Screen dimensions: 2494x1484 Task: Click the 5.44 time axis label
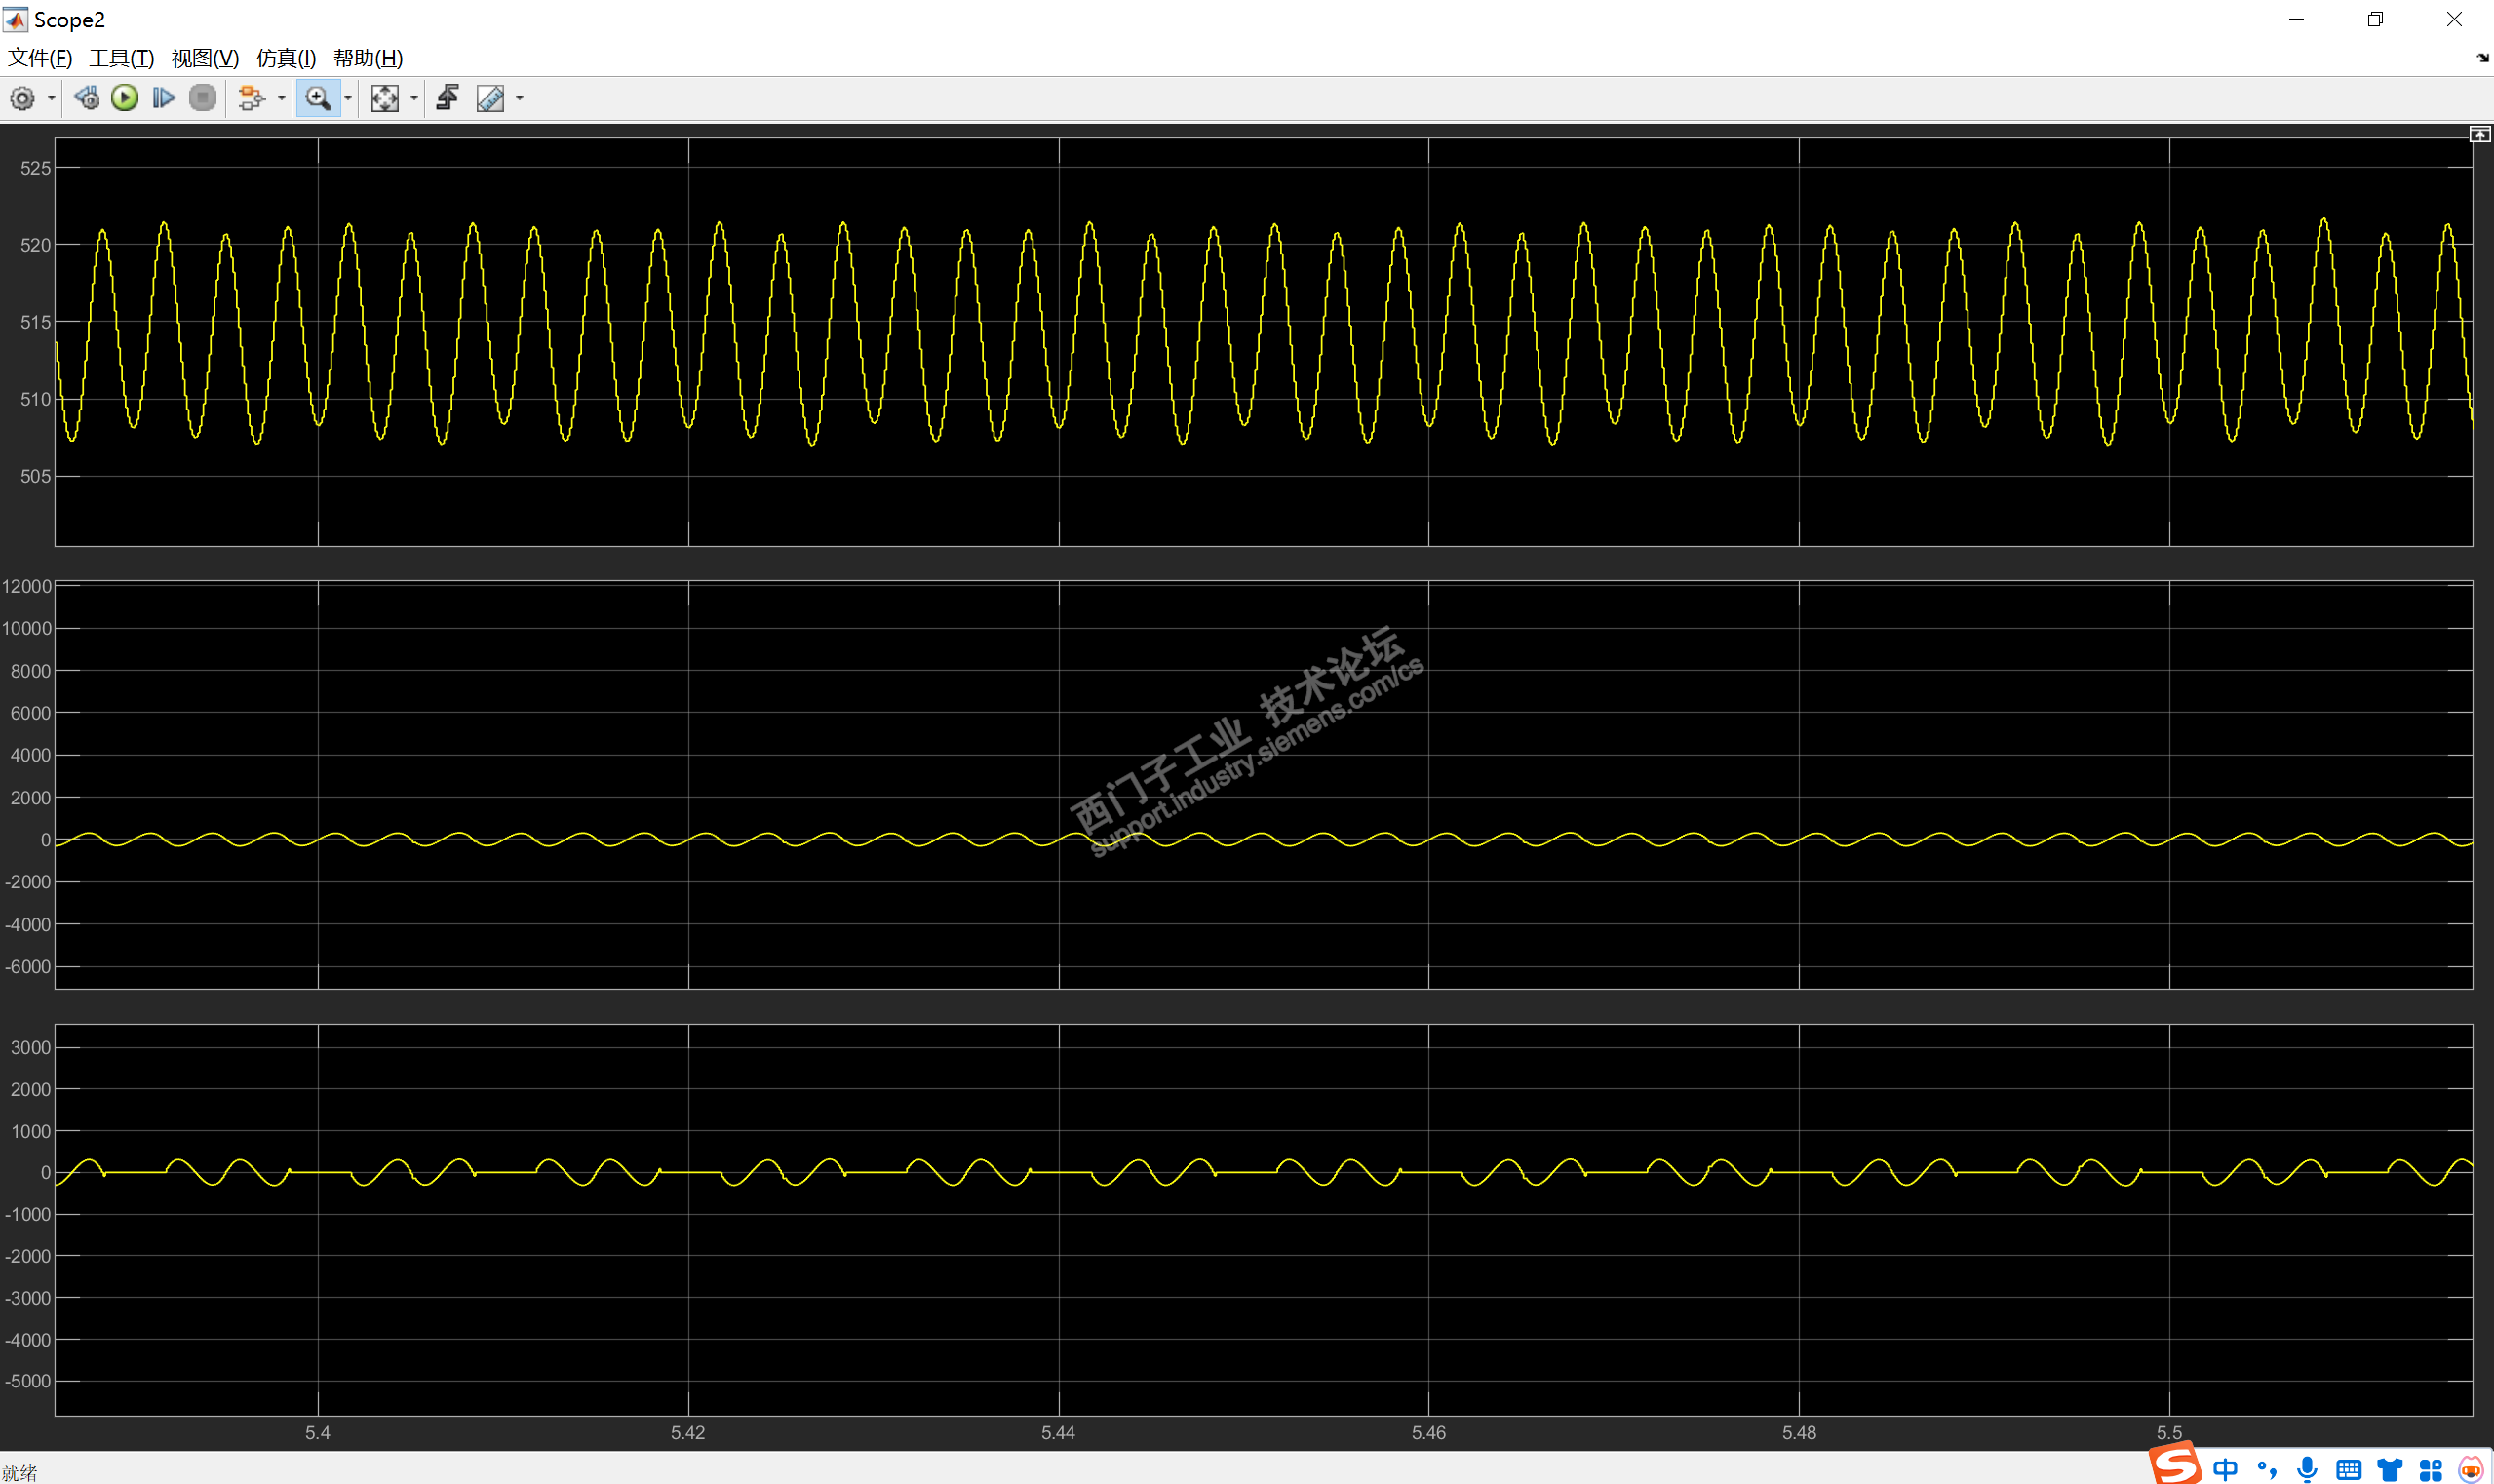(x=1058, y=1432)
